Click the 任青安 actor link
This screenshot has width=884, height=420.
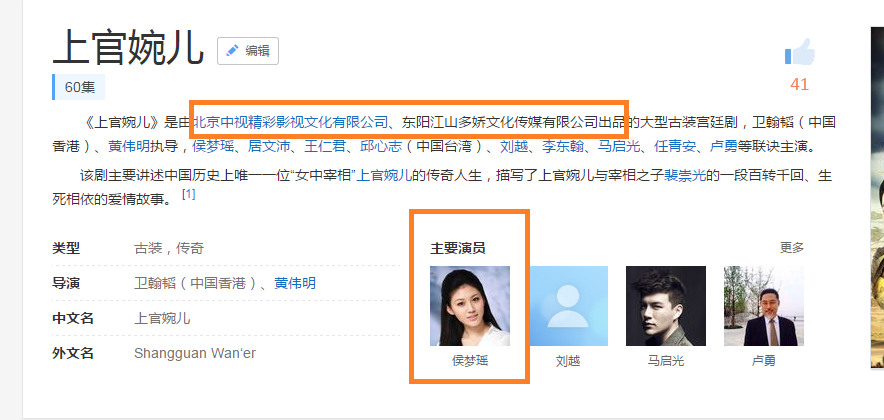pyautogui.click(x=675, y=147)
